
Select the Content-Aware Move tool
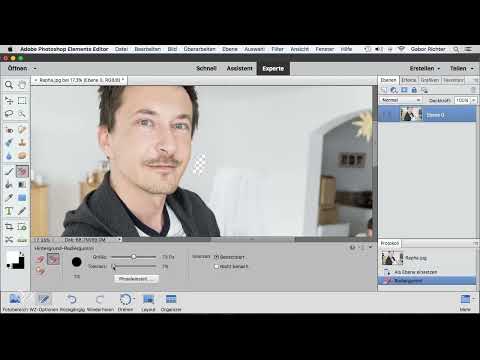9,240
